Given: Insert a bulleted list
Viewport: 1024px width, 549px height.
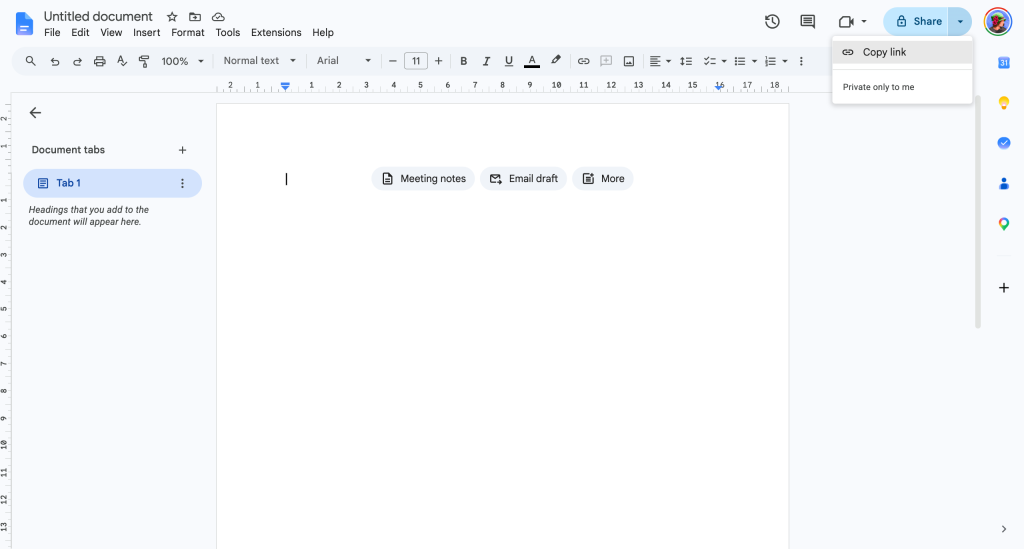Looking at the screenshot, I should pyautogui.click(x=740, y=61).
